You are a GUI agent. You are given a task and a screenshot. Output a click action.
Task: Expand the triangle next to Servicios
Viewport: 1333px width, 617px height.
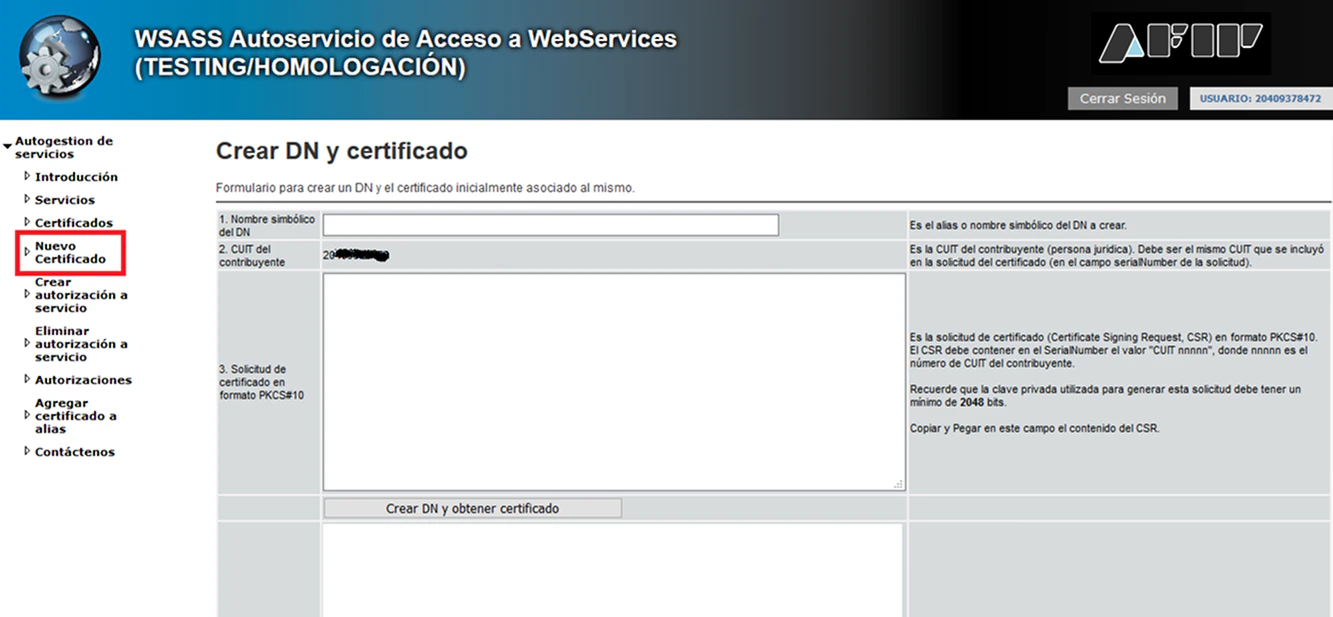pyautogui.click(x=27, y=200)
